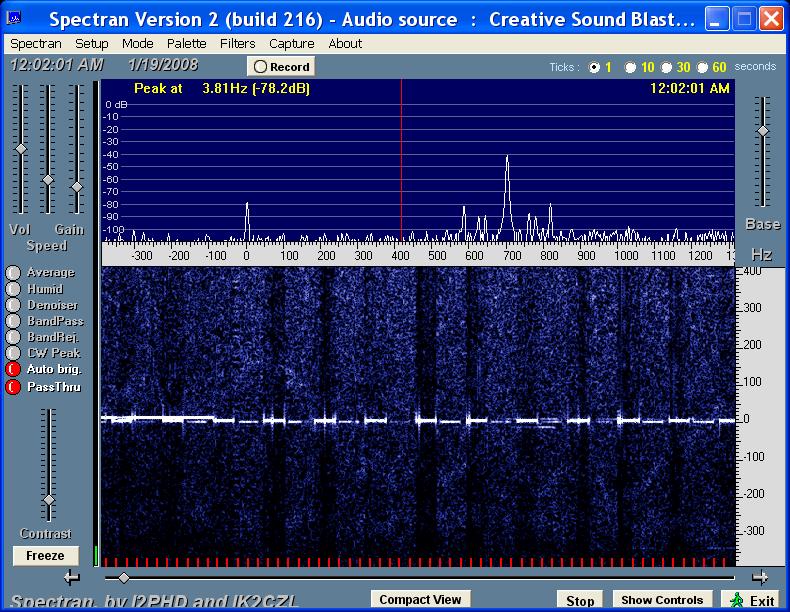Open the Filters menu

(237, 44)
